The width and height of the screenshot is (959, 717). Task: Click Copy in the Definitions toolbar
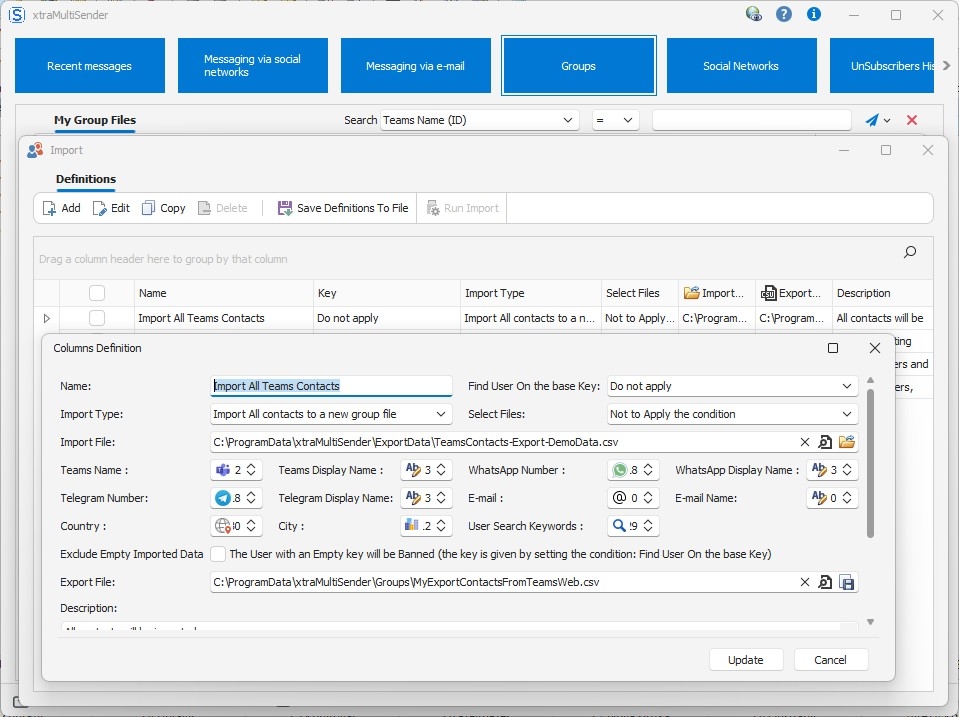[x=163, y=208]
